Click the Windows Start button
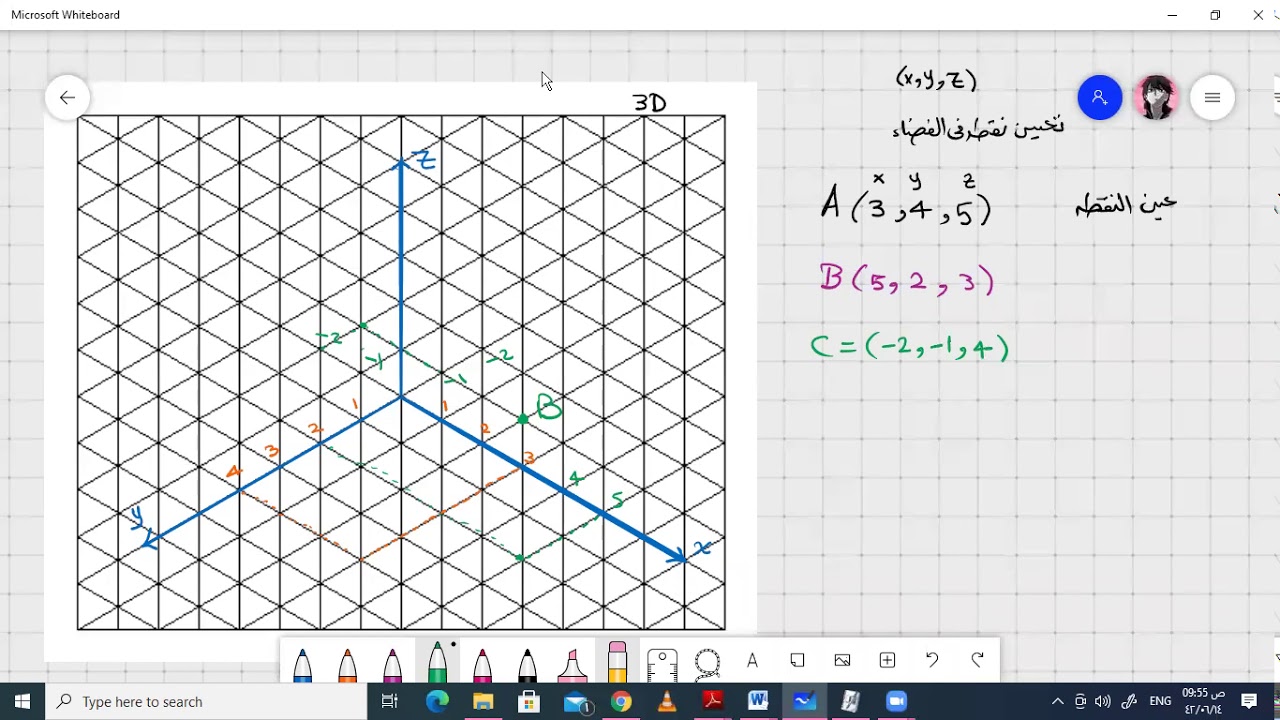Screen dimensions: 1280x720 [x=23, y=701]
